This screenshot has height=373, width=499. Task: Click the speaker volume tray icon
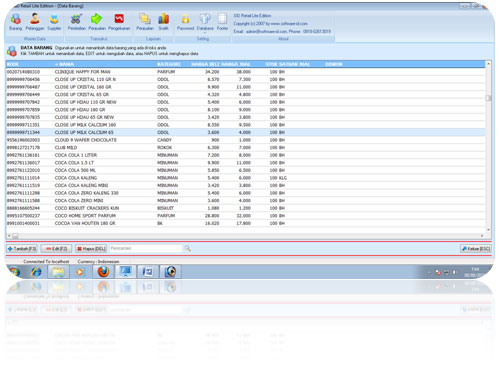454,272
